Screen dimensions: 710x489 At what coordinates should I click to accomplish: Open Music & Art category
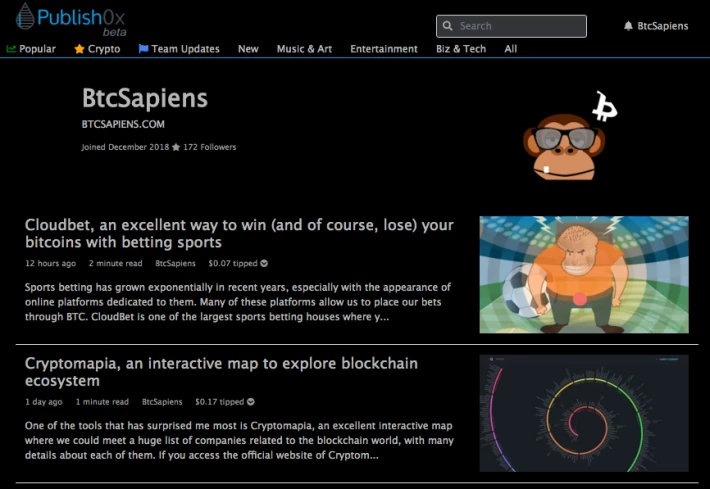click(304, 49)
